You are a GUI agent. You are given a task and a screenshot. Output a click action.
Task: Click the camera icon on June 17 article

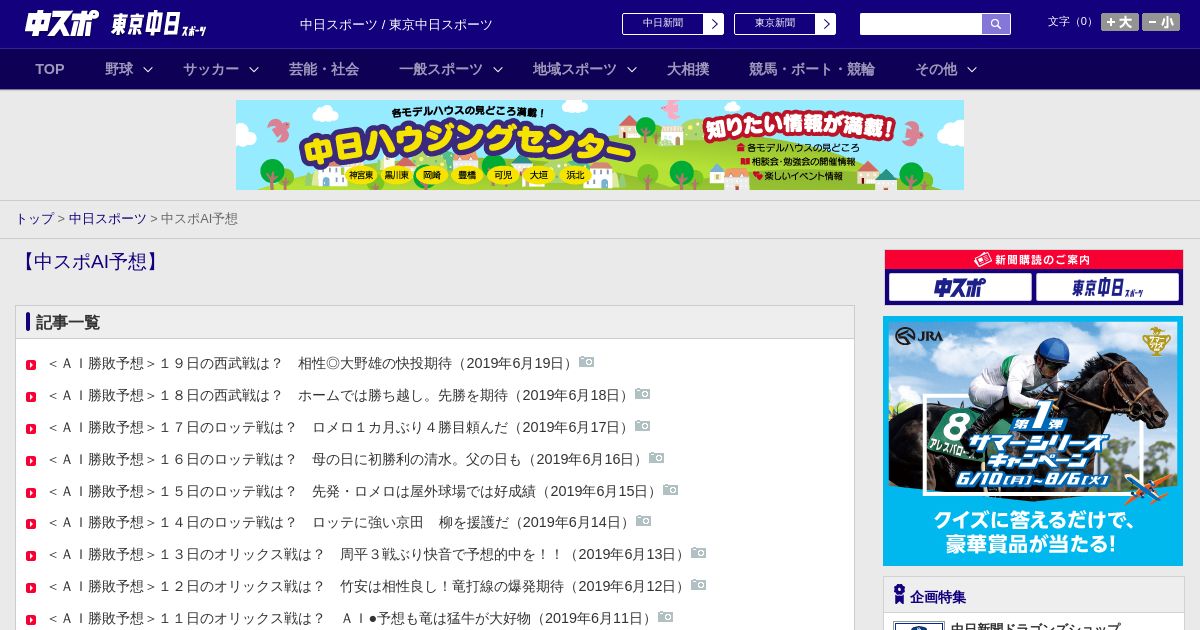click(x=643, y=426)
